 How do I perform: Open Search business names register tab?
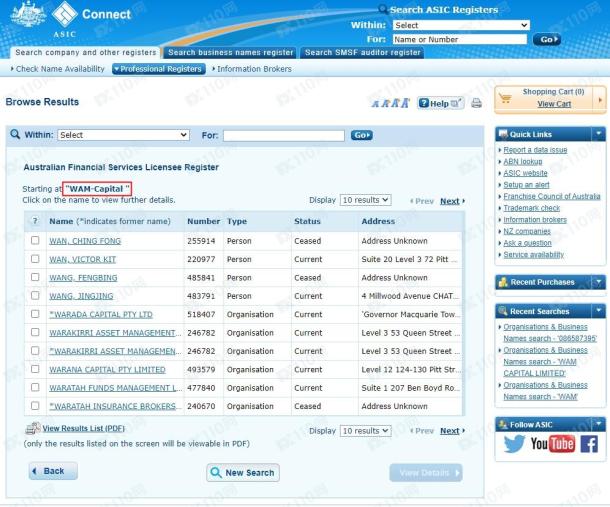pyautogui.click(x=230, y=53)
